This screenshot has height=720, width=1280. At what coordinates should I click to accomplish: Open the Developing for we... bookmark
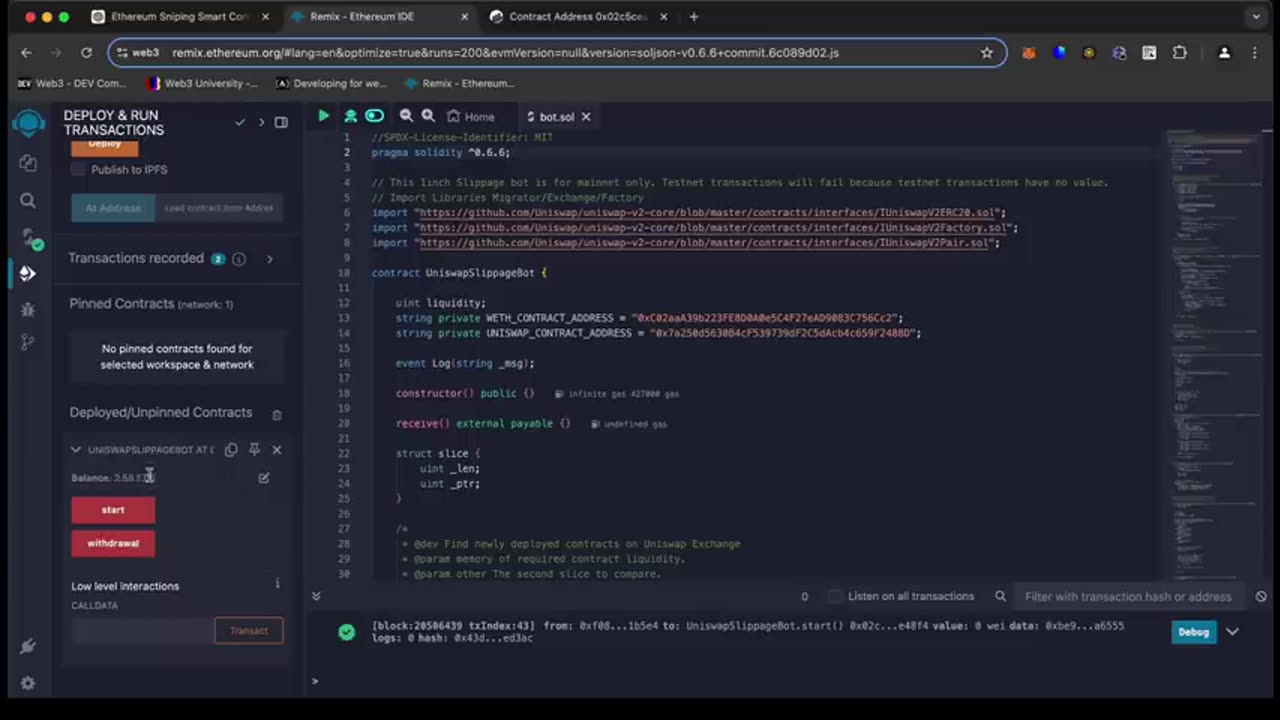coord(331,83)
